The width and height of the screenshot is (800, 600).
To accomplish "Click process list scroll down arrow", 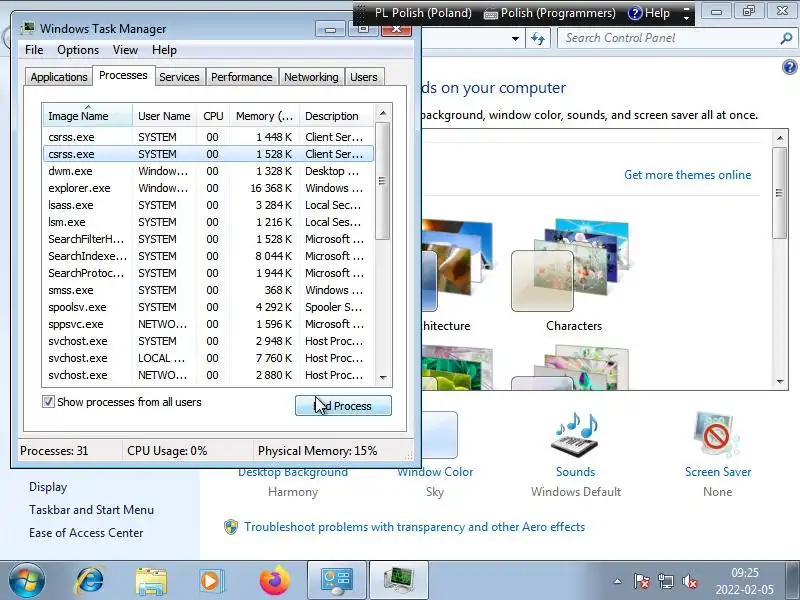I will (383, 378).
